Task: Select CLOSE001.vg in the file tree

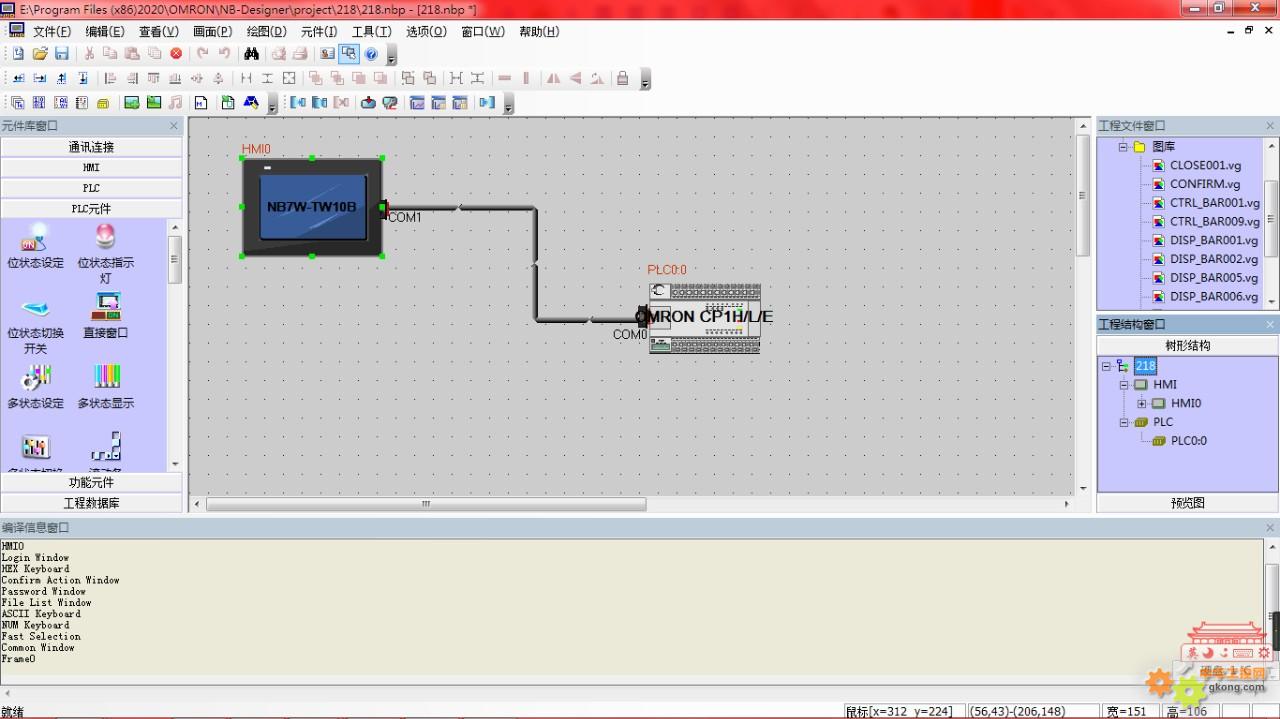Action: [1205, 165]
